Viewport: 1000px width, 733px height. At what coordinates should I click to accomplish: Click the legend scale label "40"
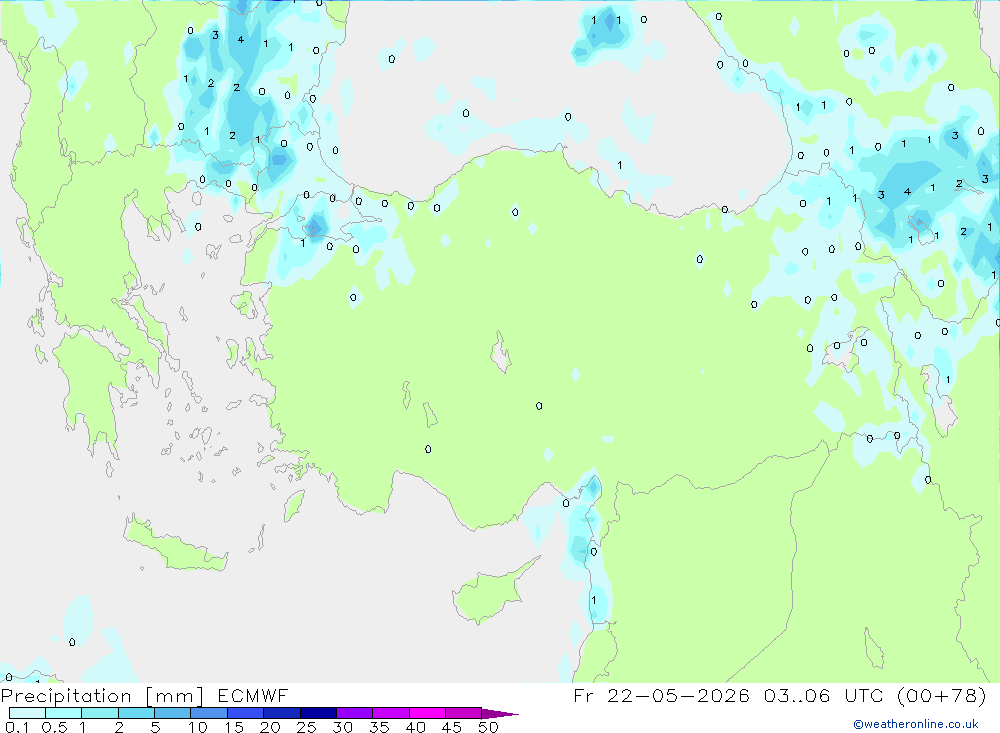(x=415, y=727)
